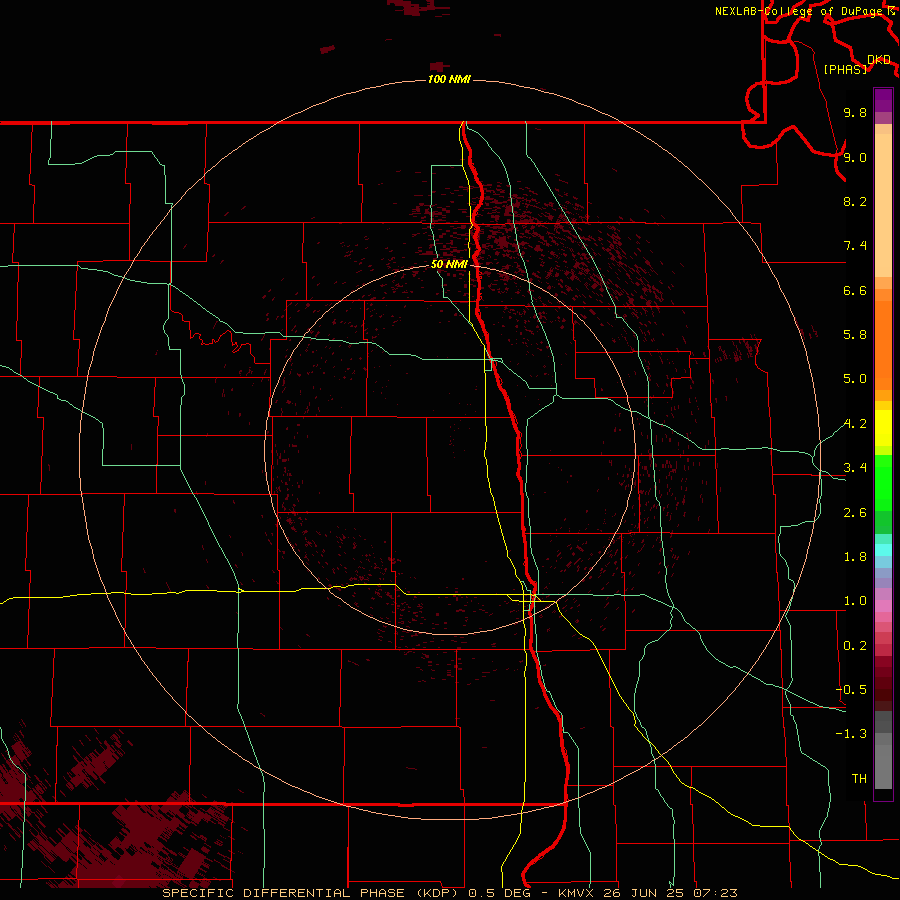Click the "0.5 DEG" tilt text in caption
The height and width of the screenshot is (900, 900).
coord(503,893)
